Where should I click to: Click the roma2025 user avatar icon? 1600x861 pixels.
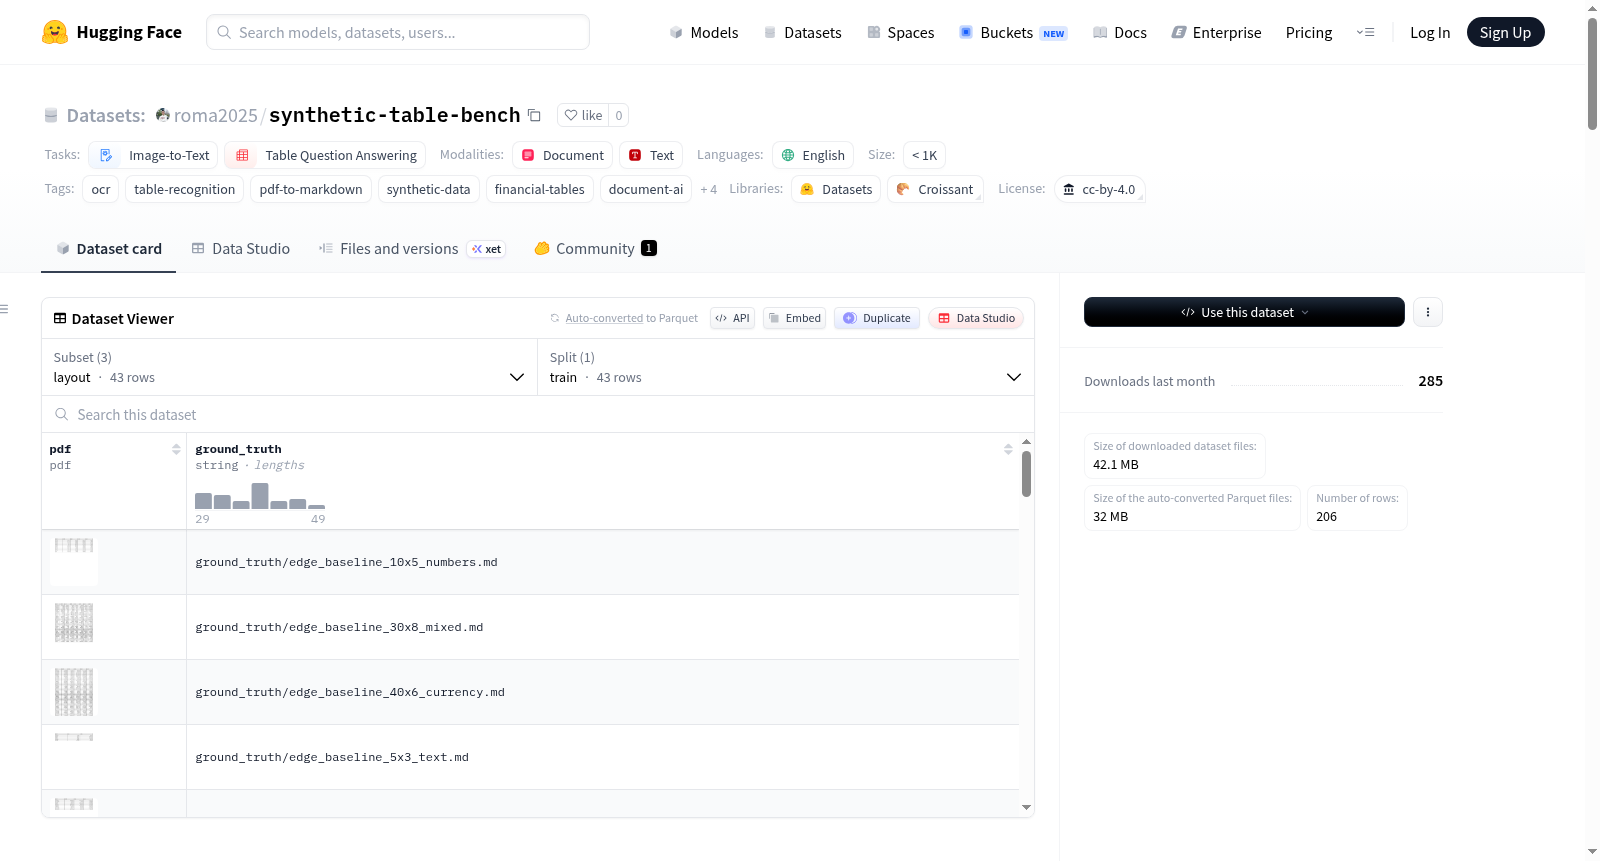click(x=163, y=115)
